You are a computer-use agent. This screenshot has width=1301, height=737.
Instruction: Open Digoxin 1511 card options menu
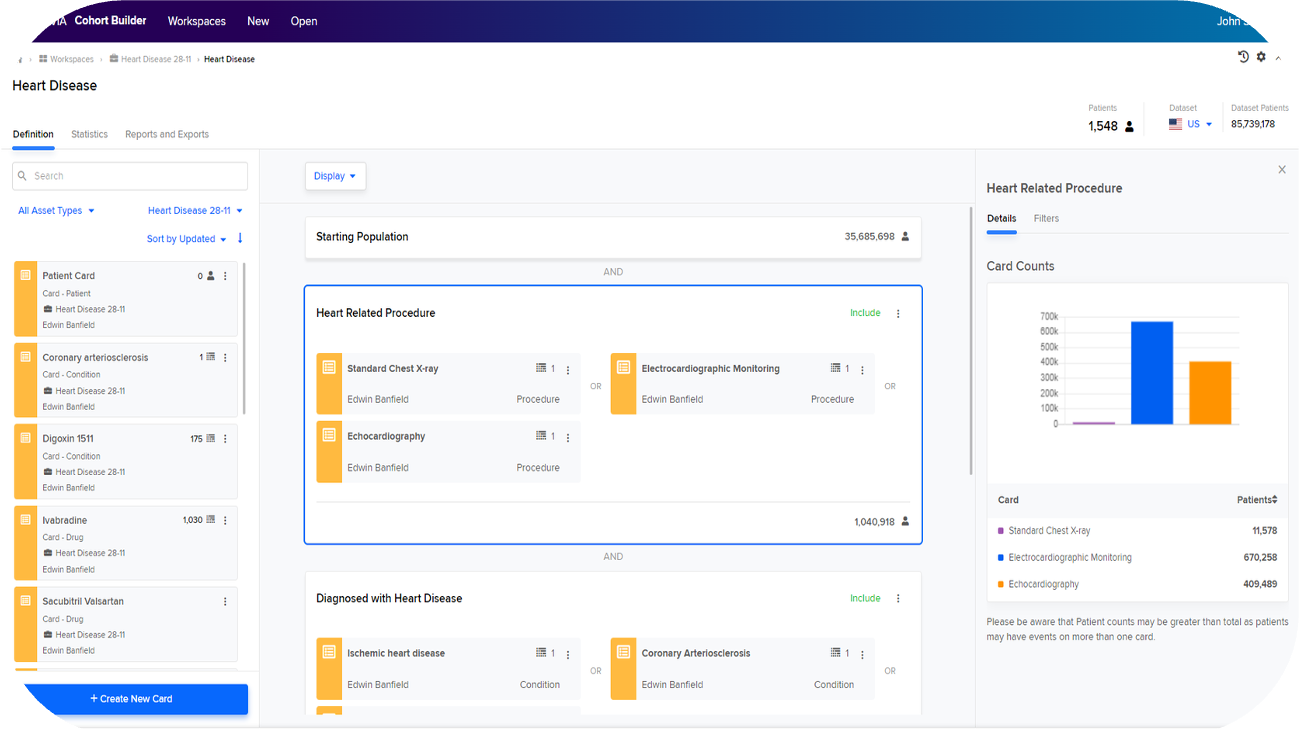point(225,439)
